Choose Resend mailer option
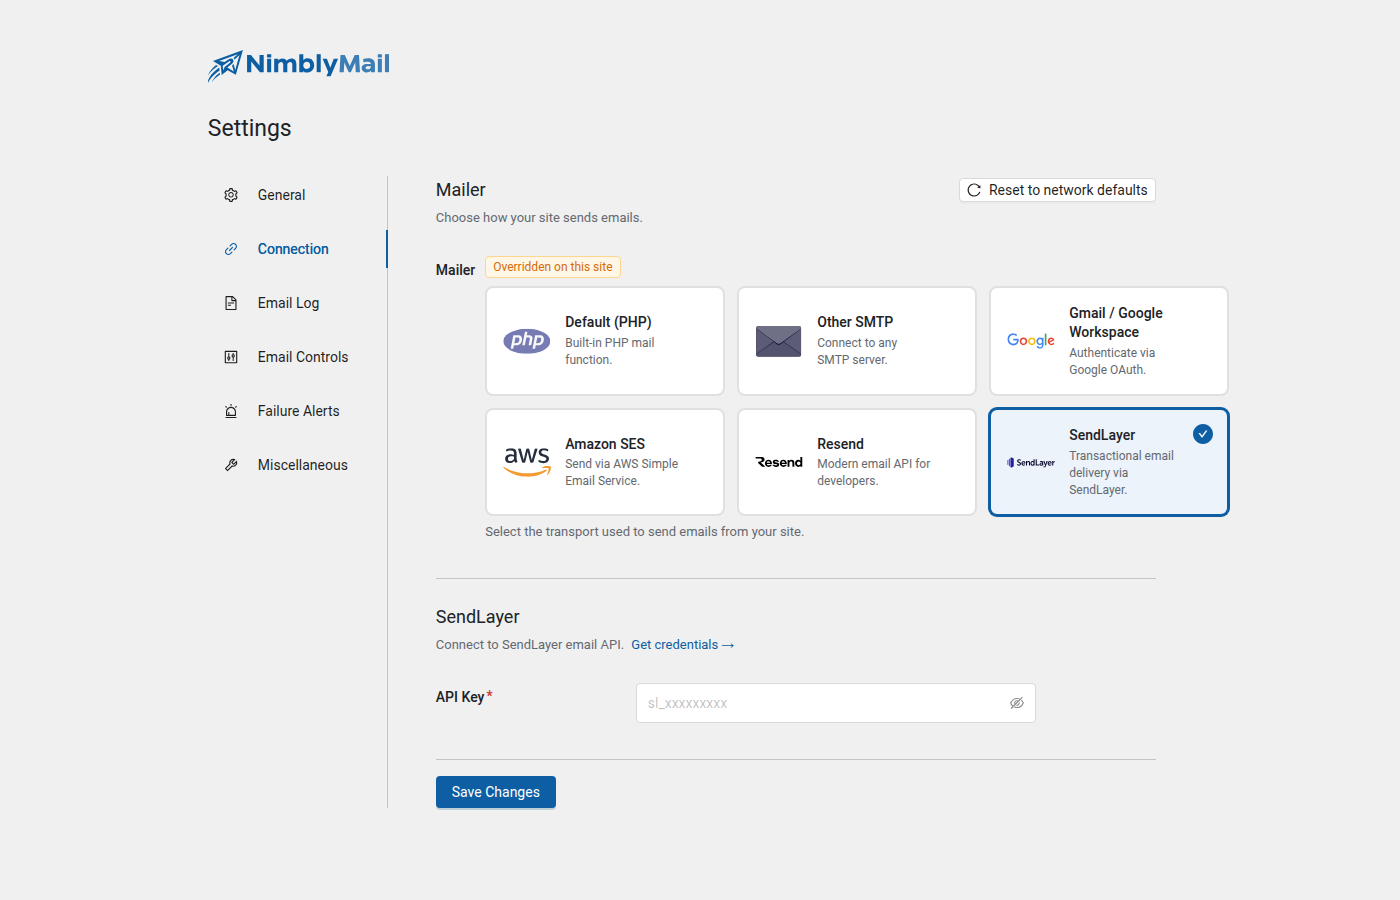1400x900 pixels. (857, 462)
